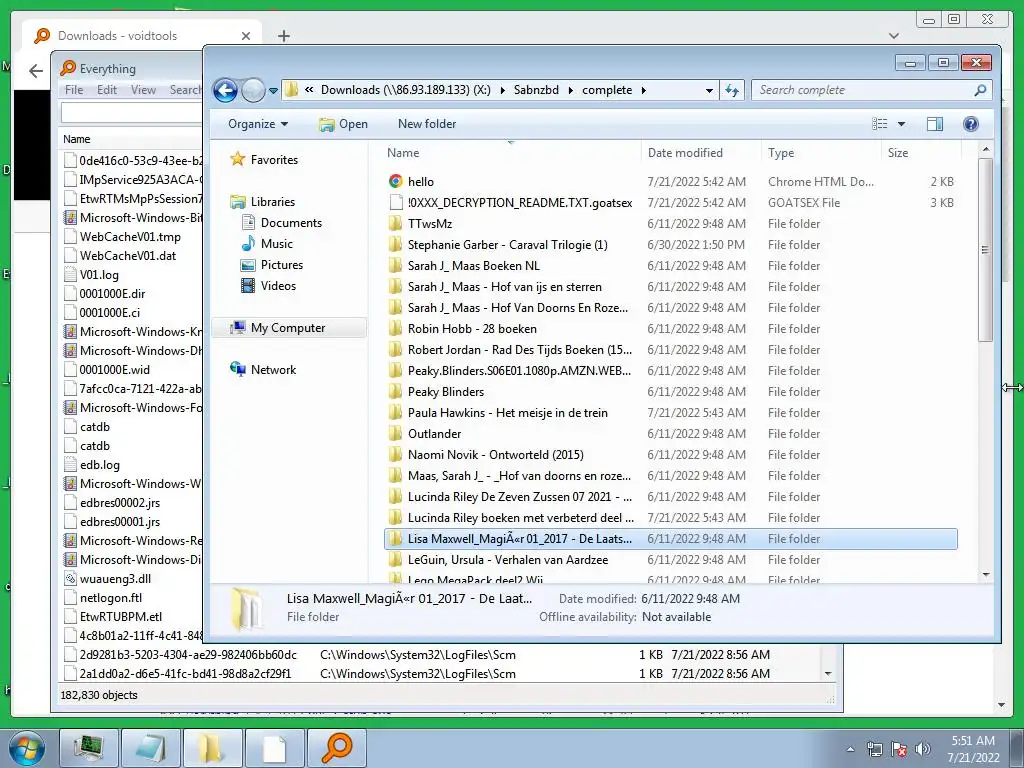Select the Outlander folder icon
The width and height of the screenshot is (1024, 768).
(395, 434)
